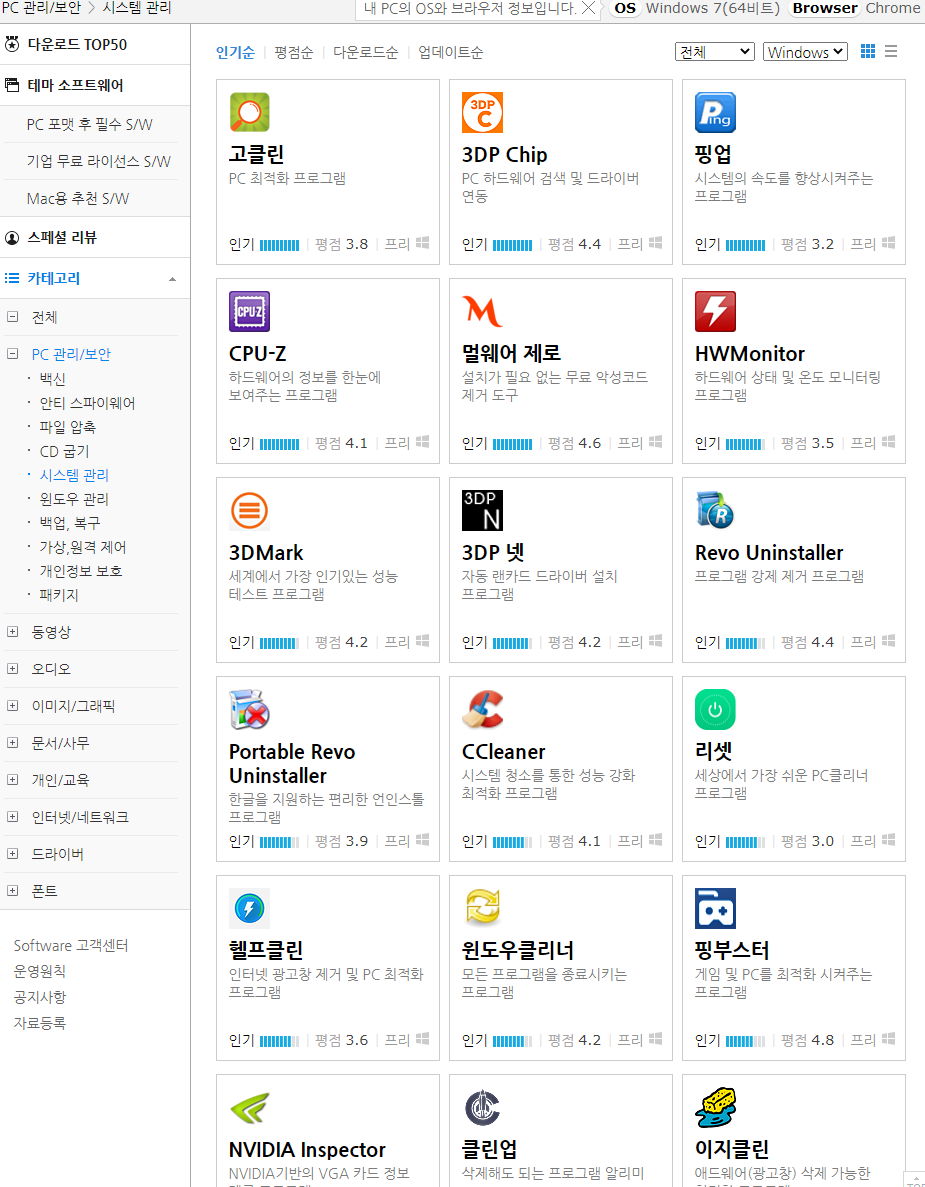Sort by 평점순
Image resolution: width=925 pixels, height=1187 pixels.
[294, 52]
